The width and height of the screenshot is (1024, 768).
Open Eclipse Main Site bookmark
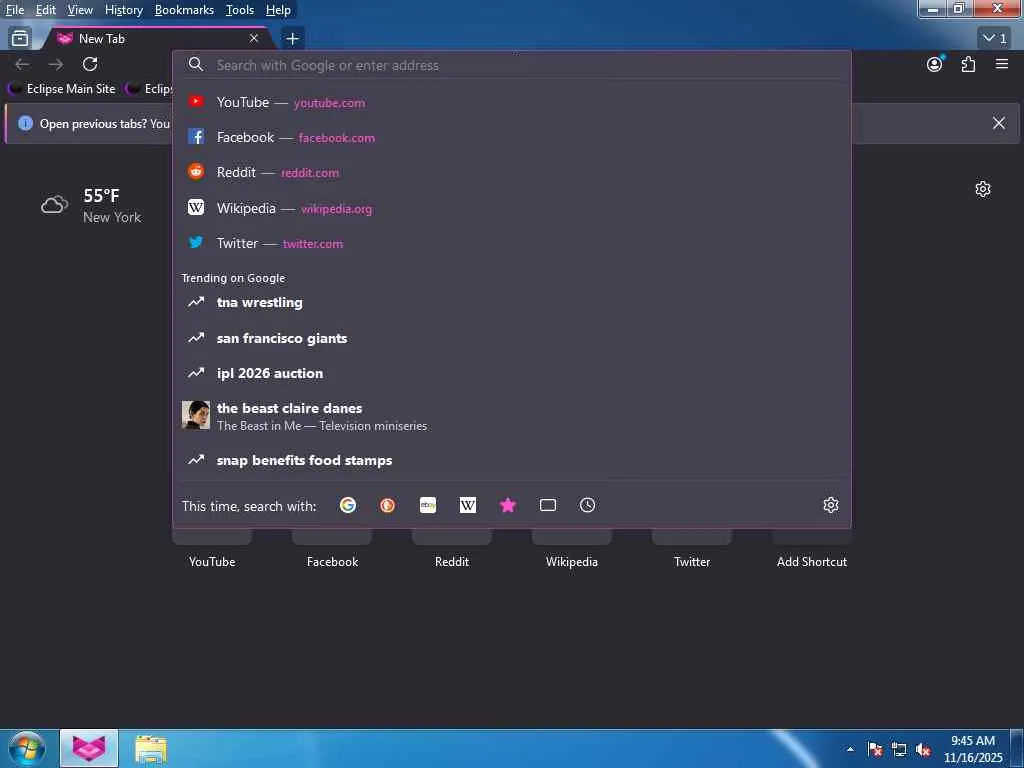62,89
